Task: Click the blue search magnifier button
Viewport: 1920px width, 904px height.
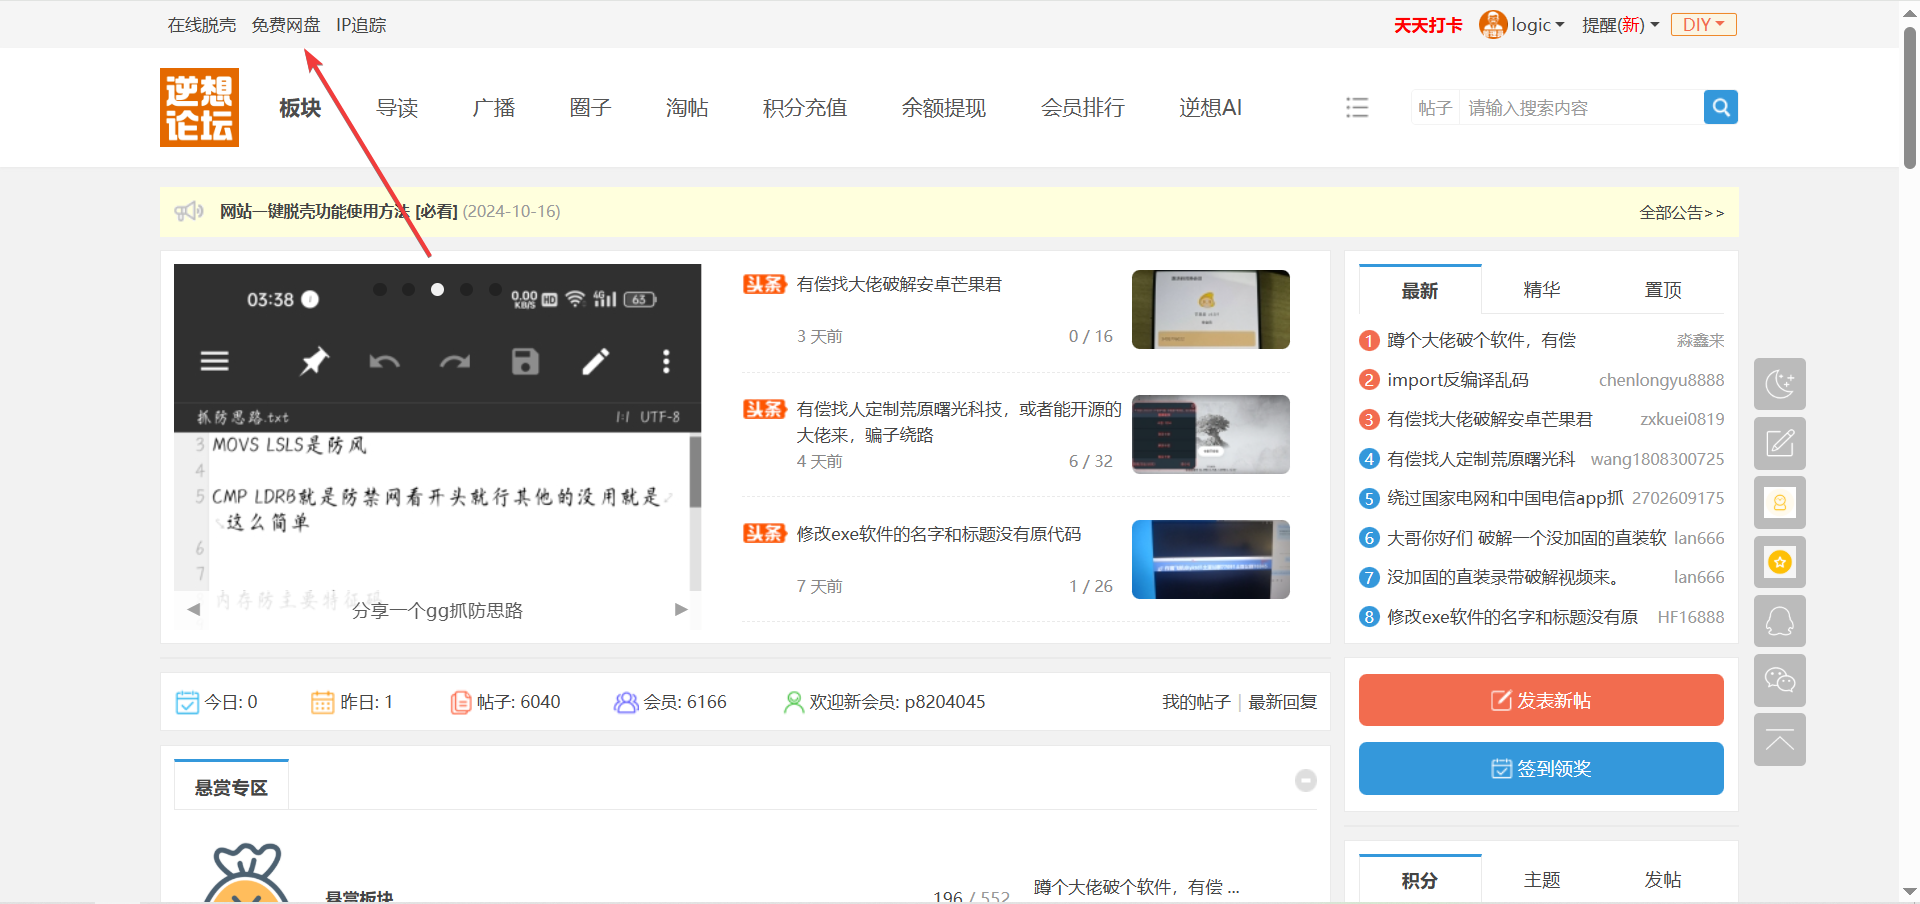Action: click(x=1720, y=107)
